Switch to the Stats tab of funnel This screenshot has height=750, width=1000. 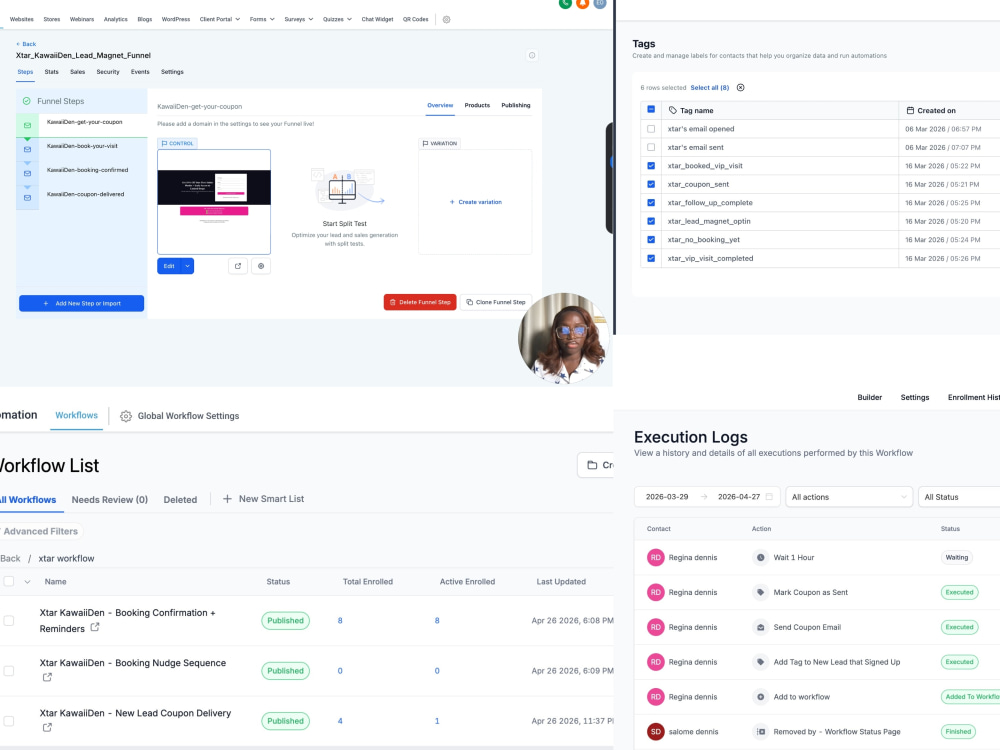[52, 72]
